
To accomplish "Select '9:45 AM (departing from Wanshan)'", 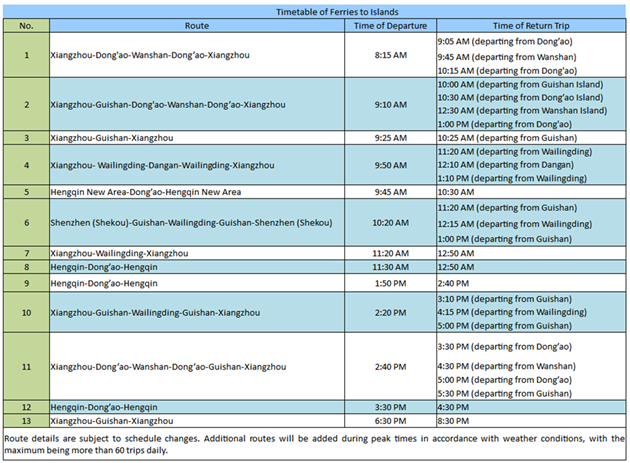I will coord(507,57).
